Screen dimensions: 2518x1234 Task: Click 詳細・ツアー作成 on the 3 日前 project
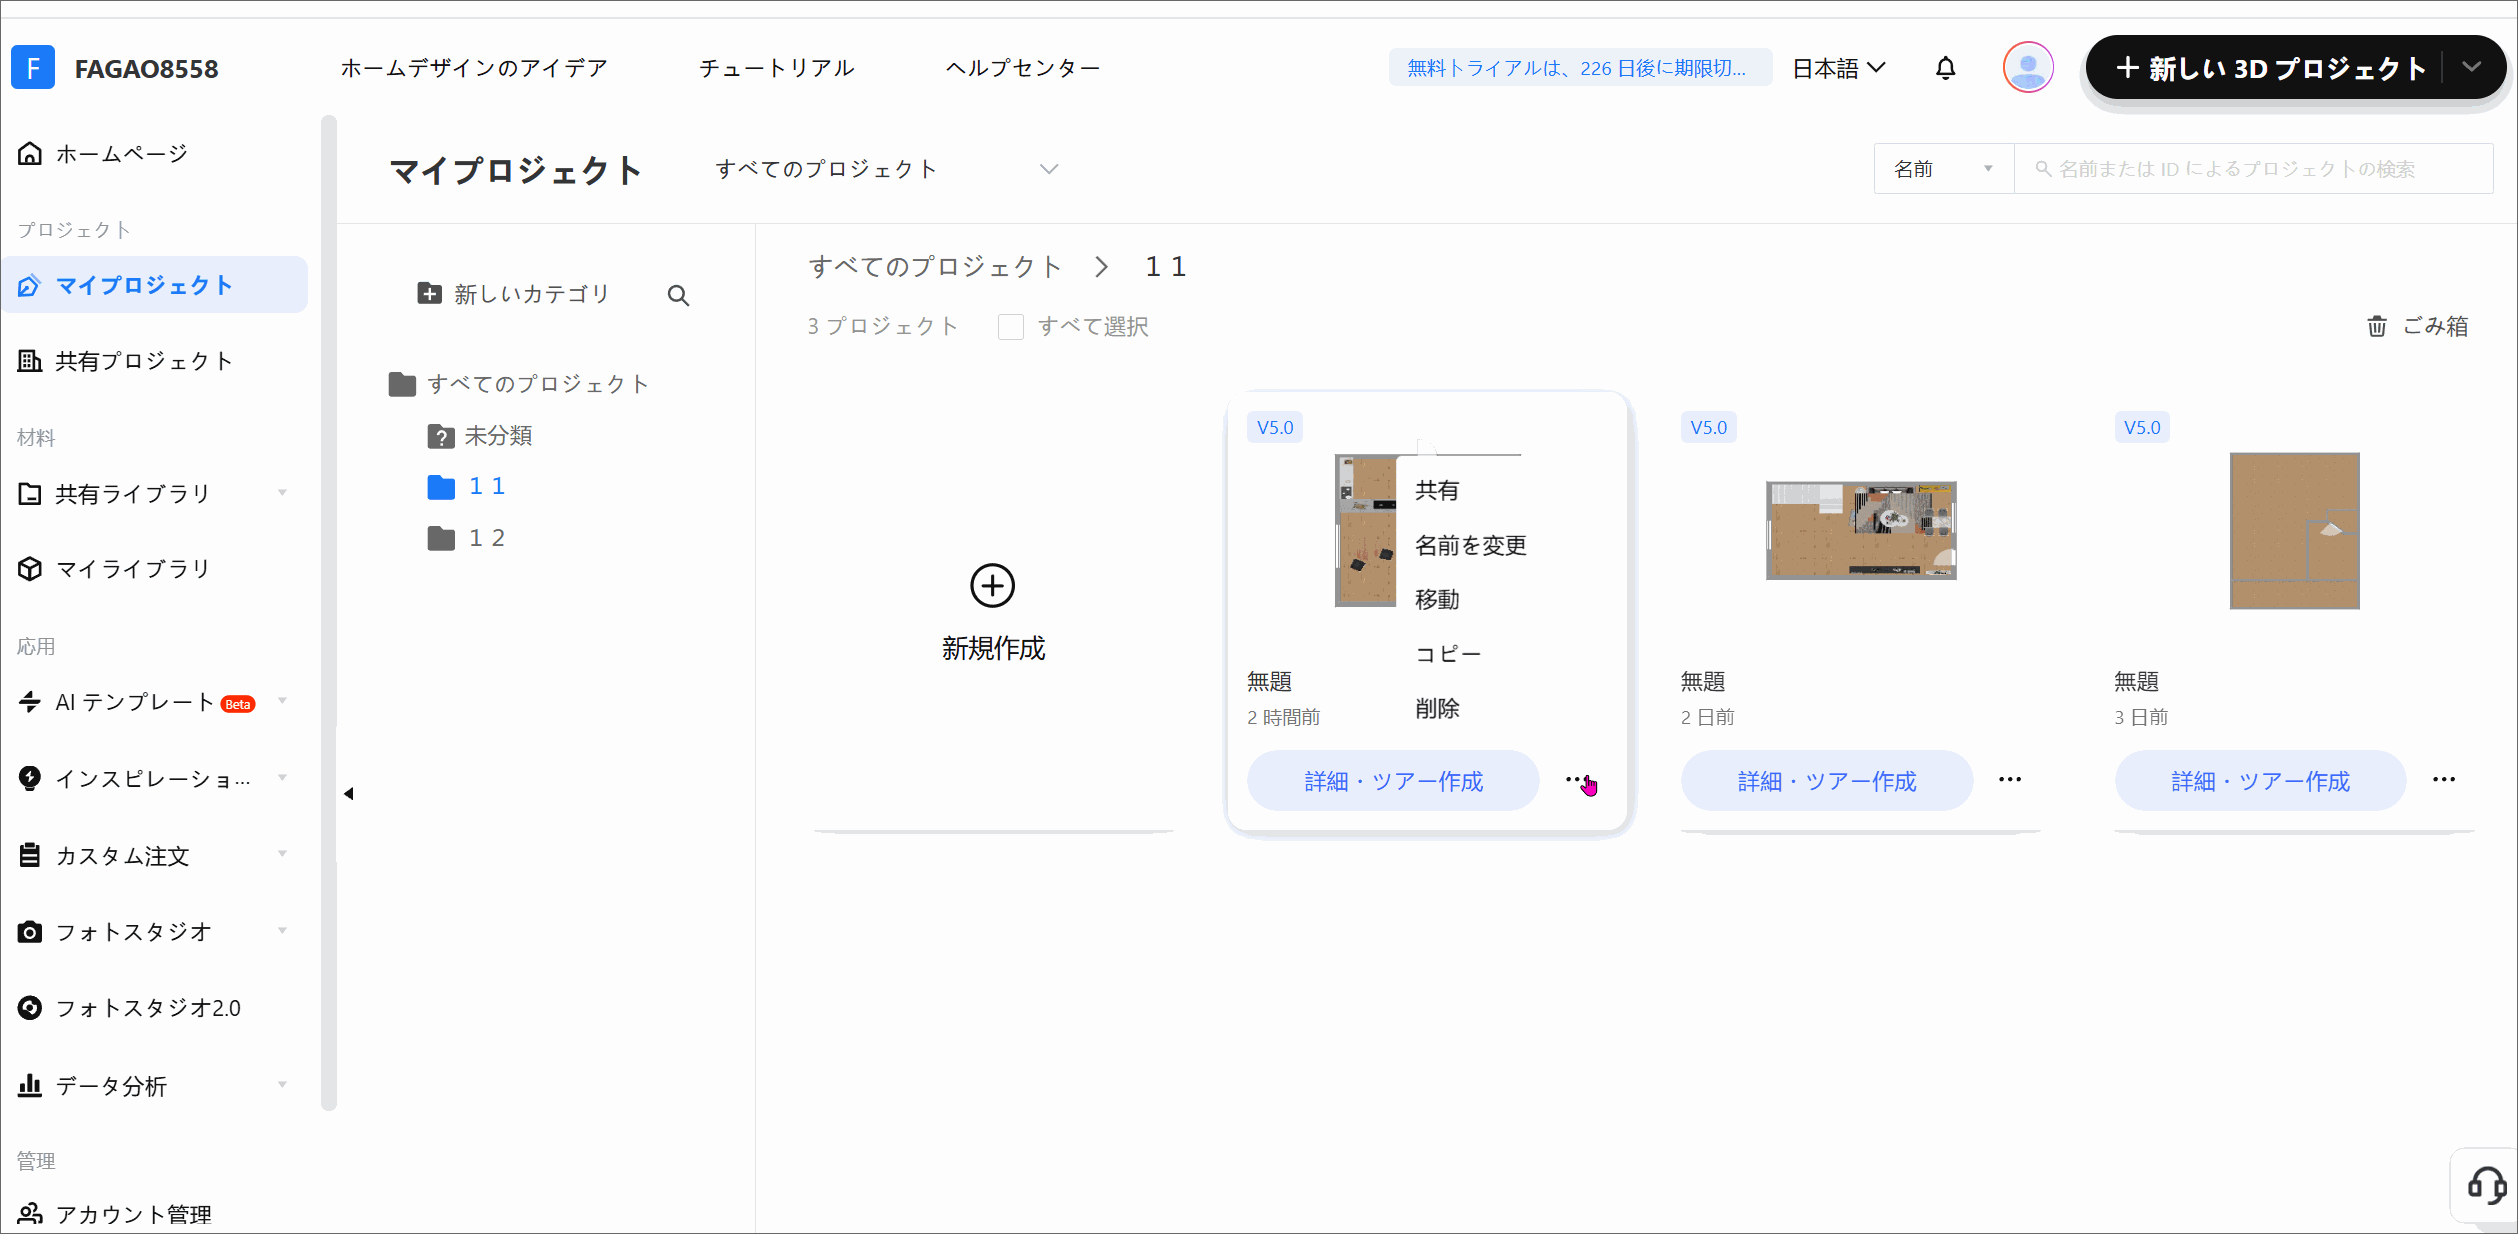point(2260,780)
